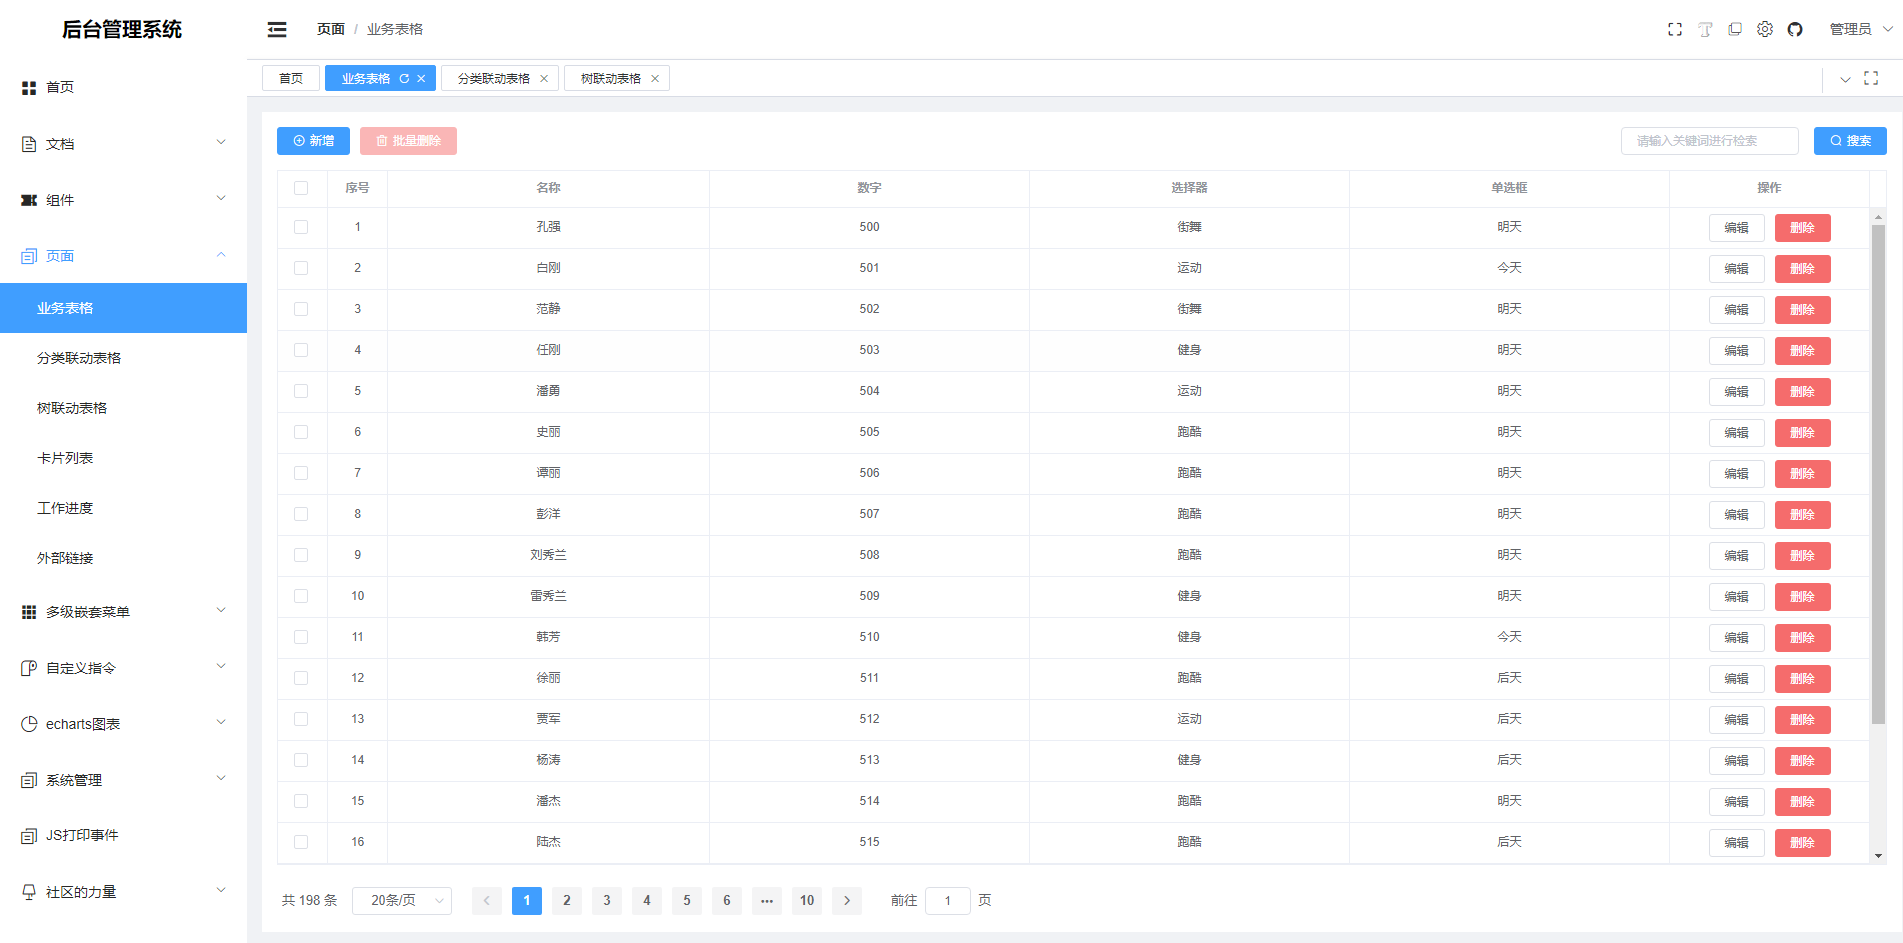Toggle fullscreen mode via top-right icon
The width and height of the screenshot is (1903, 943).
tap(1674, 29)
